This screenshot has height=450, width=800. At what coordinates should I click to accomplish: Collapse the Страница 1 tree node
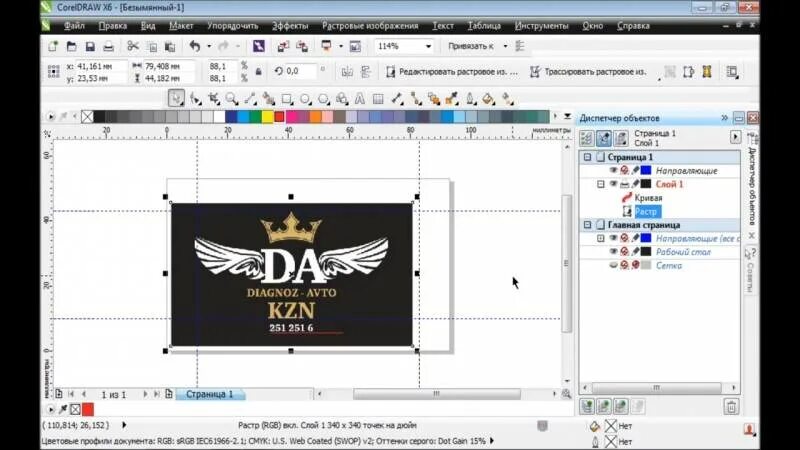(587, 157)
